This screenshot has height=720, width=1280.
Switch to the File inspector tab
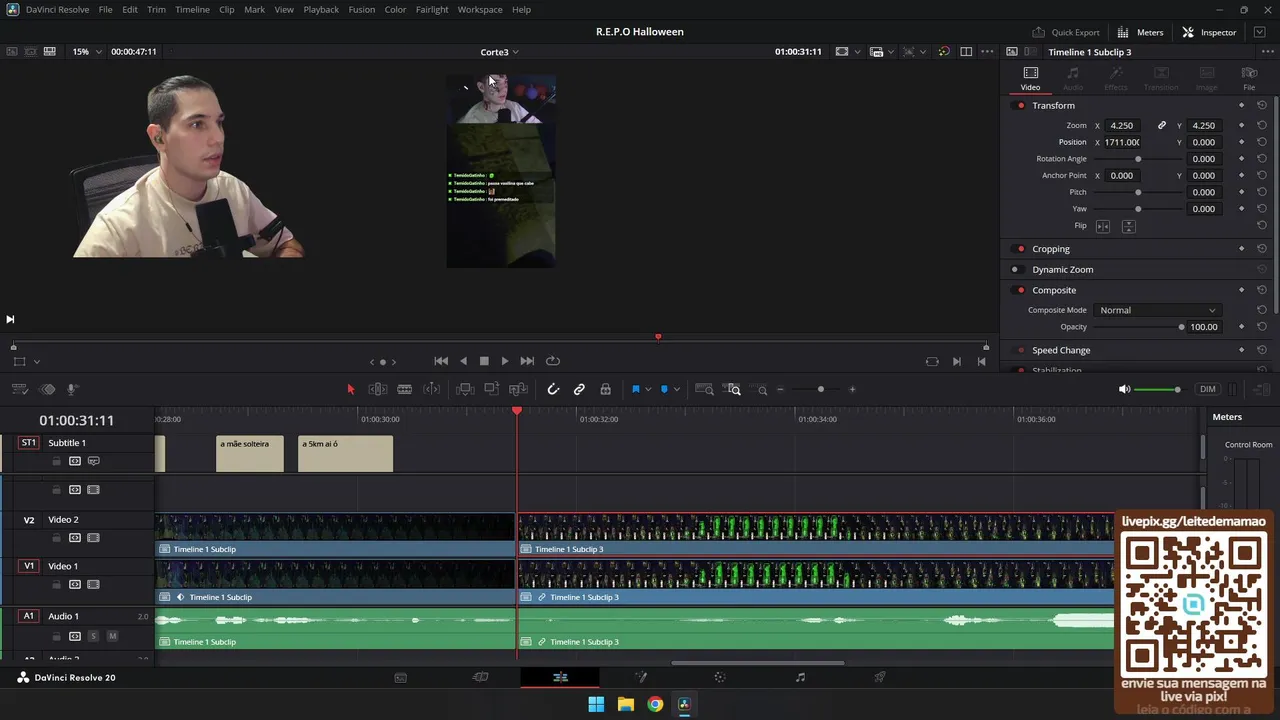click(1249, 78)
